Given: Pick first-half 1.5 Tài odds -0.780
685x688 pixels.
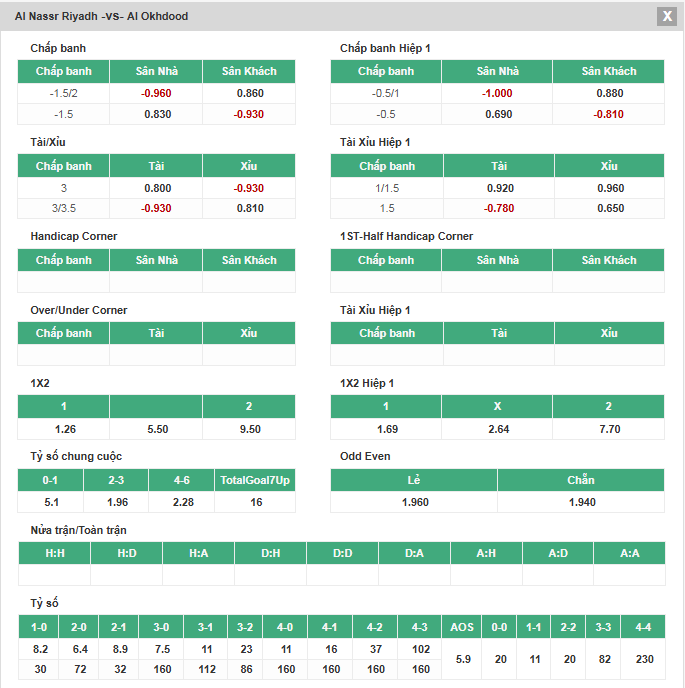Looking at the screenshot, I should coord(497,208).
